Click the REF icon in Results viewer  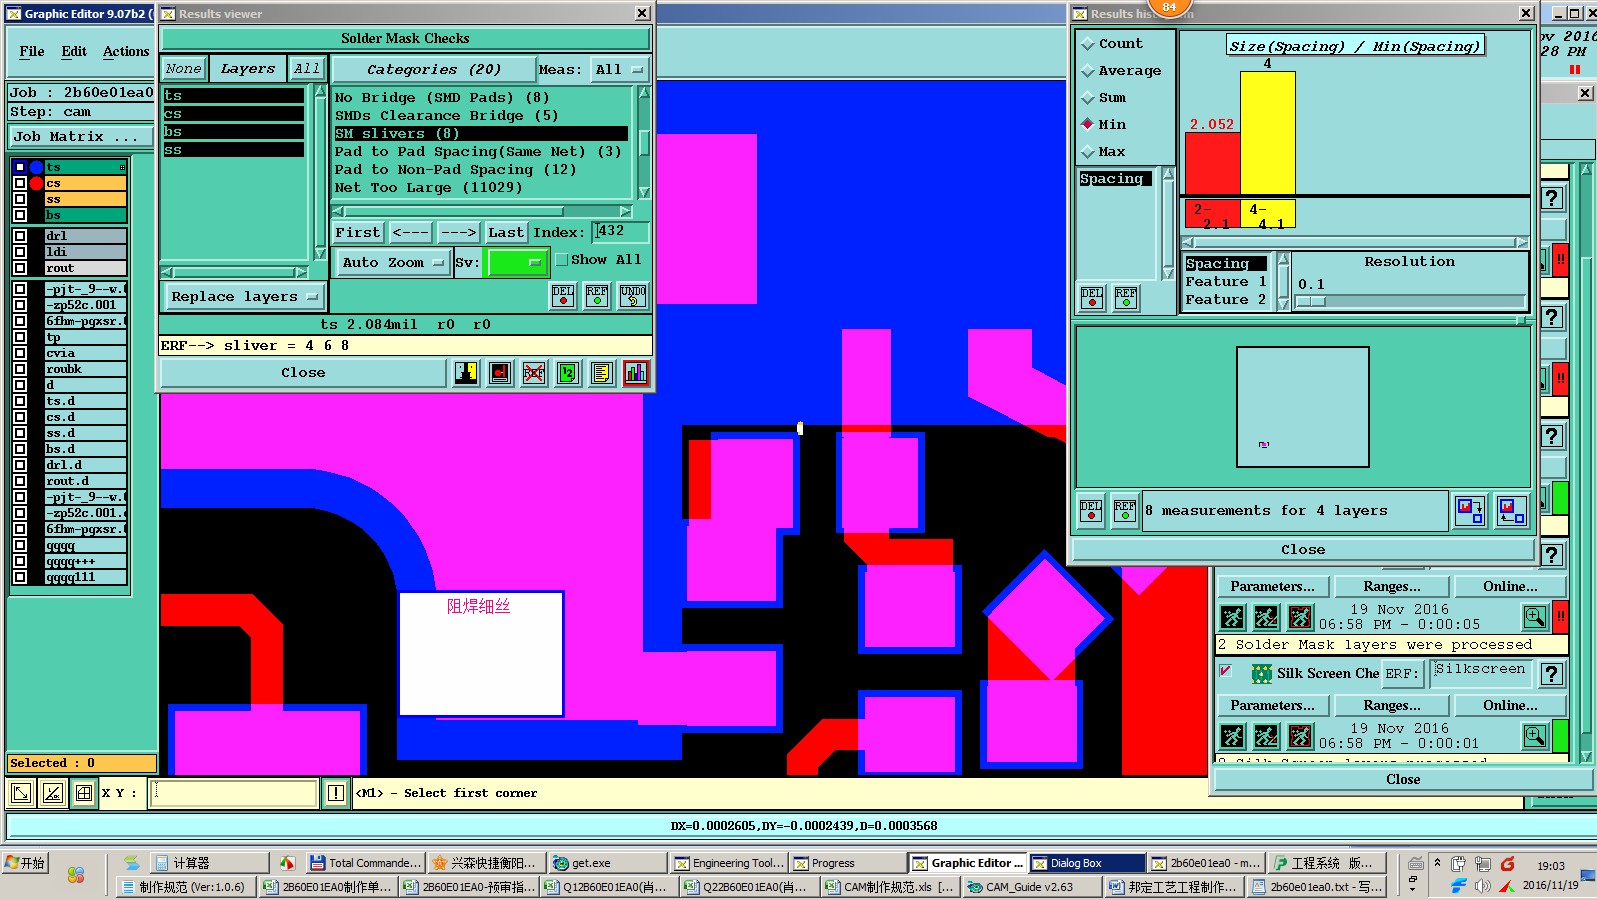click(597, 295)
